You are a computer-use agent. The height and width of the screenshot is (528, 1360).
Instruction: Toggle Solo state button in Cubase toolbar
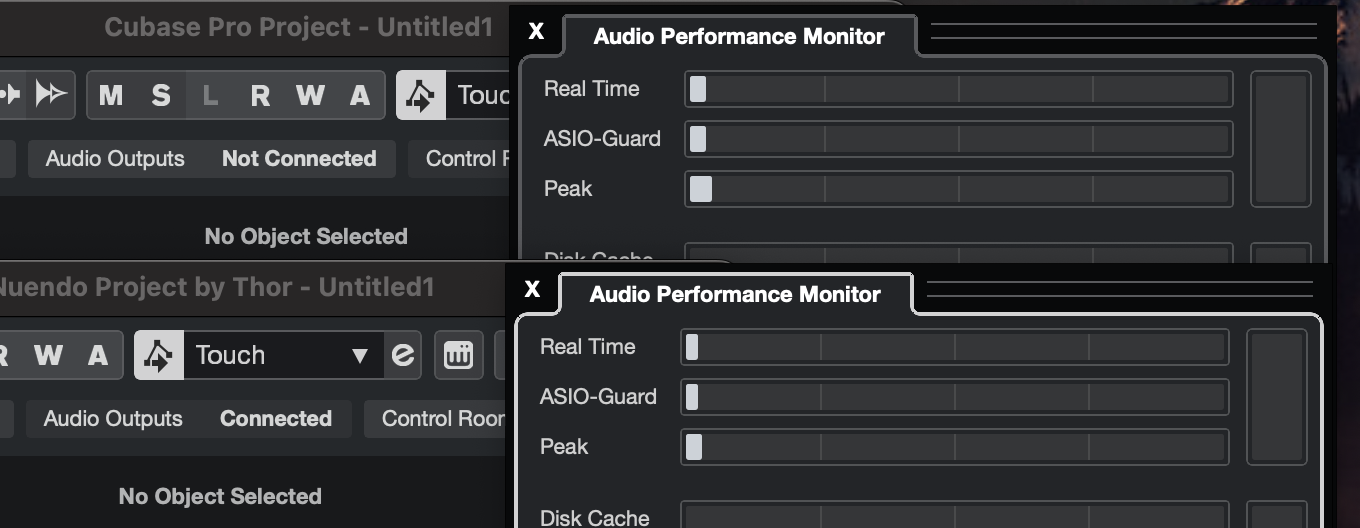[x=161, y=95]
